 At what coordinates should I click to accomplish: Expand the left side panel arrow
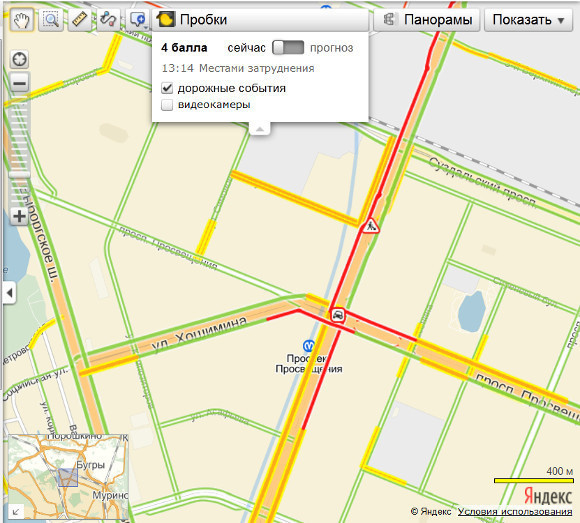10,293
